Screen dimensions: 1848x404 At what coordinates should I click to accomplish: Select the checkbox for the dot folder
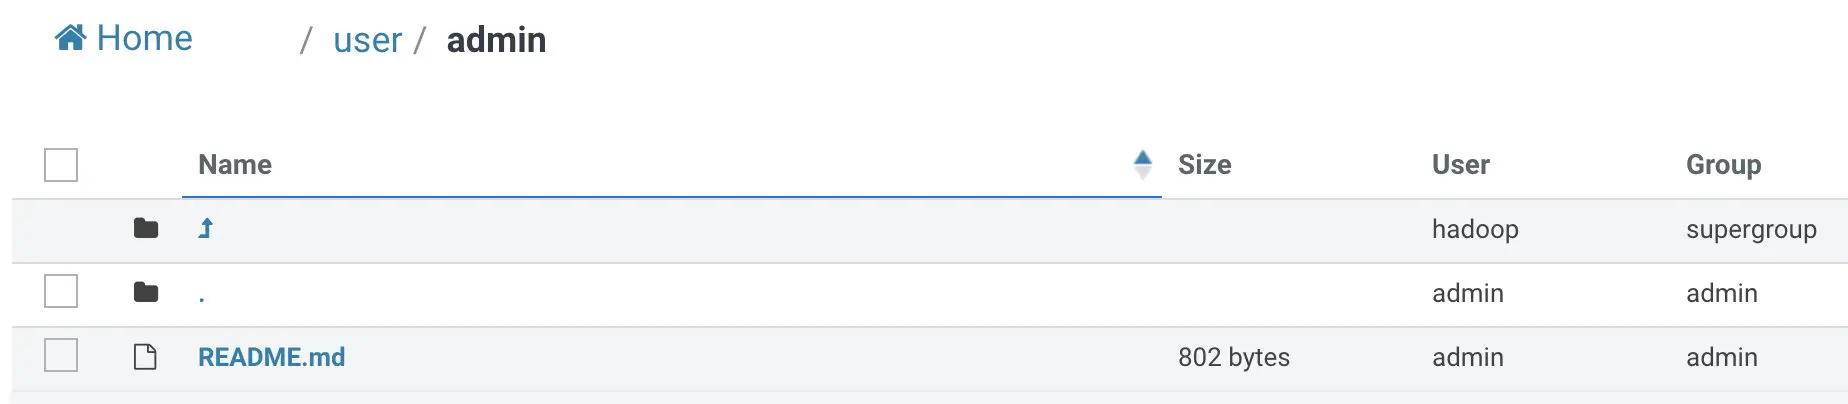[x=61, y=291]
